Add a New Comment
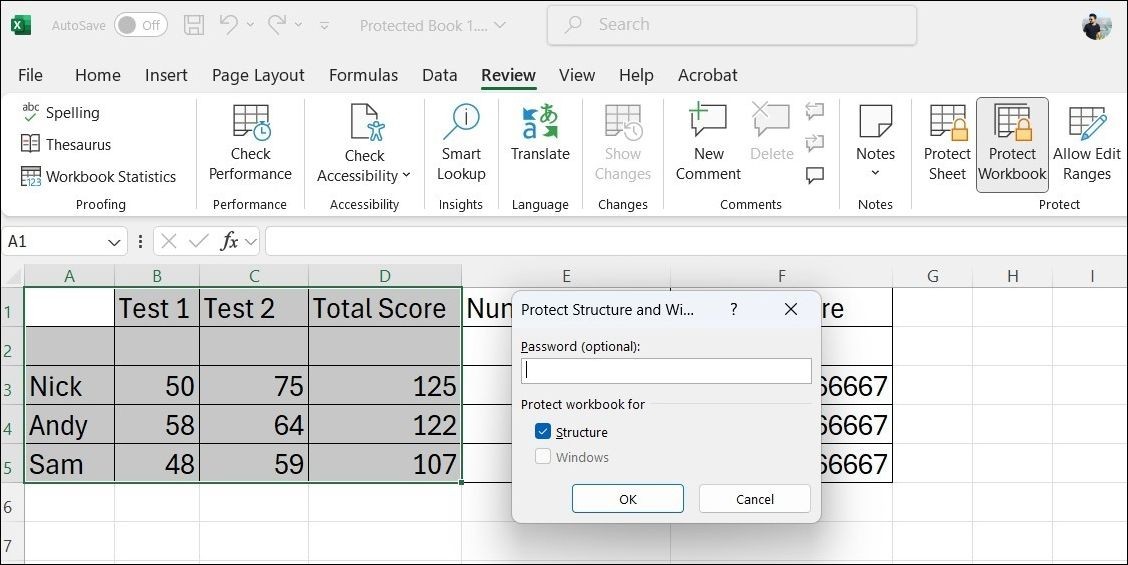The height and width of the screenshot is (565, 1128). 709,143
